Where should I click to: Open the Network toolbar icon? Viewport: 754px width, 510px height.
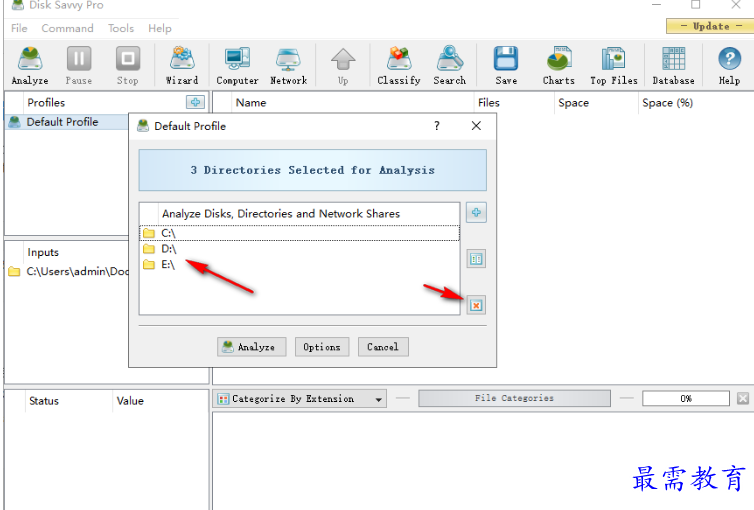(x=288, y=66)
